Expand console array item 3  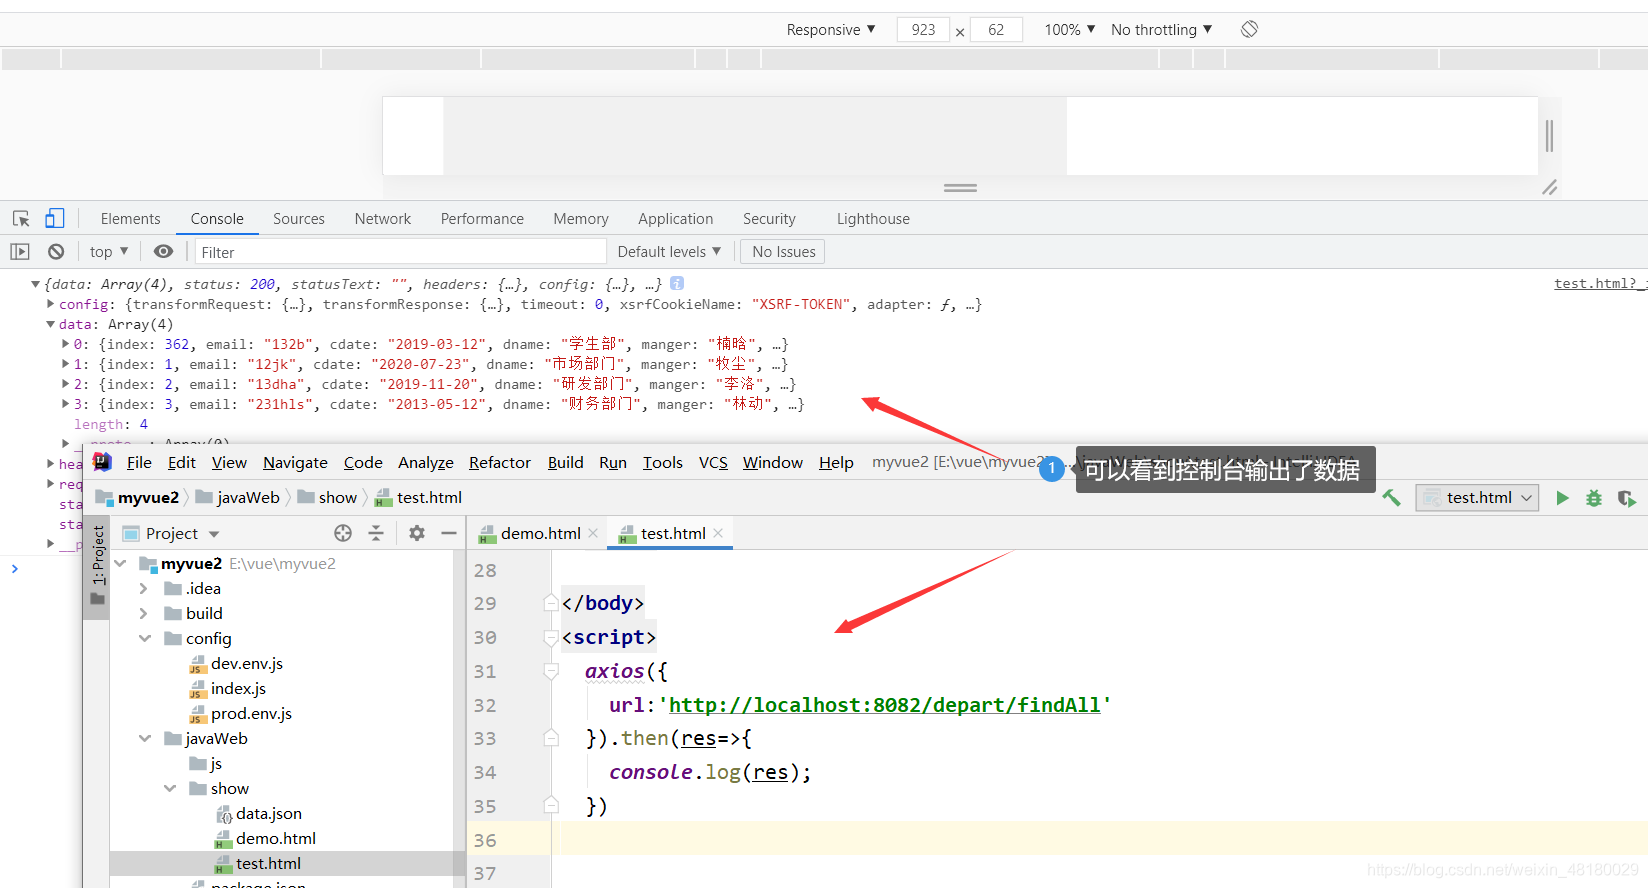[65, 404]
